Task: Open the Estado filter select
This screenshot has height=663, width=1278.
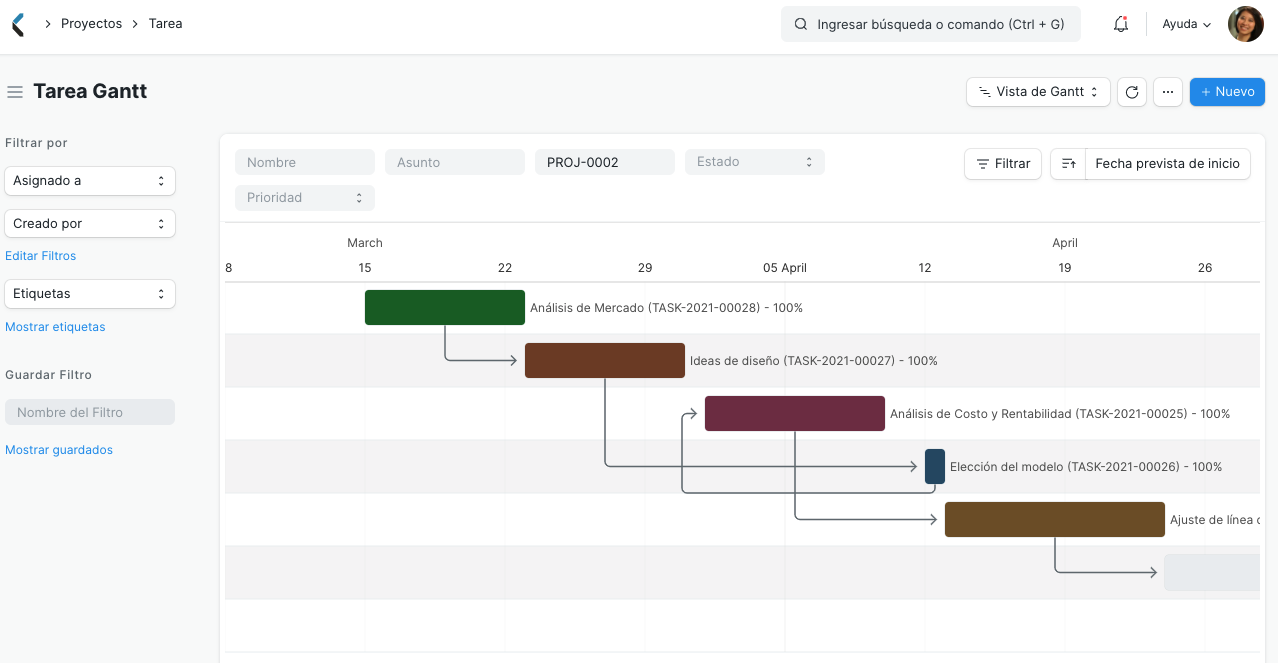Action: (x=755, y=162)
